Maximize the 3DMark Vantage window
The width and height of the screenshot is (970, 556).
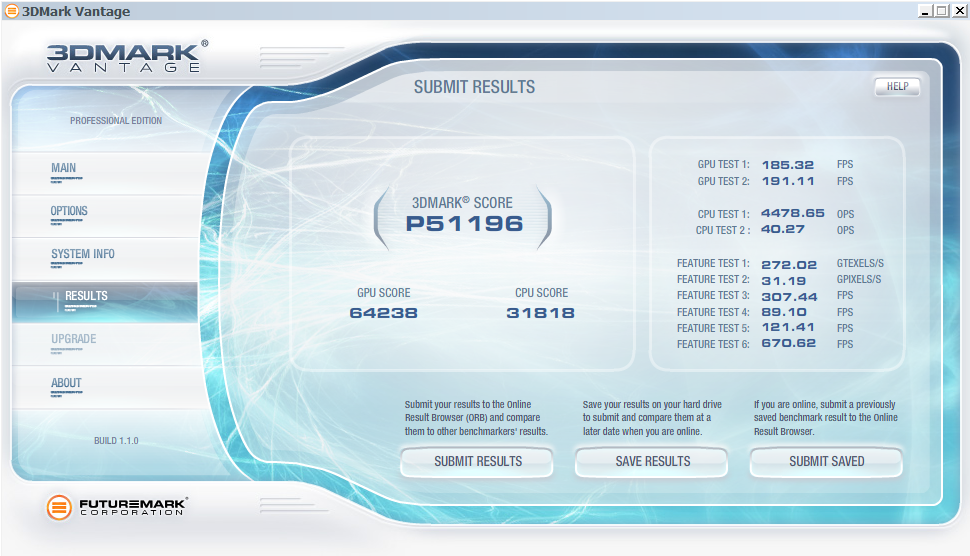pyautogui.click(x=942, y=11)
